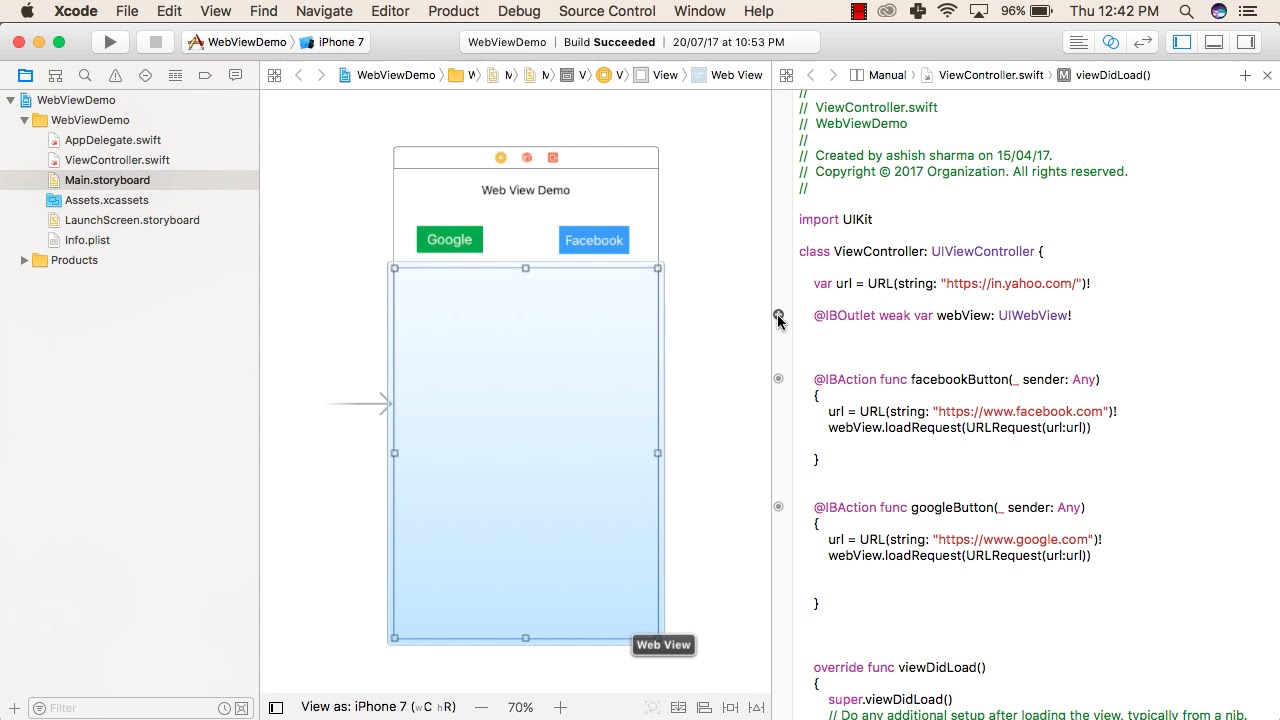
Task: Click the blue Facebook button on canvas
Action: click(x=594, y=240)
